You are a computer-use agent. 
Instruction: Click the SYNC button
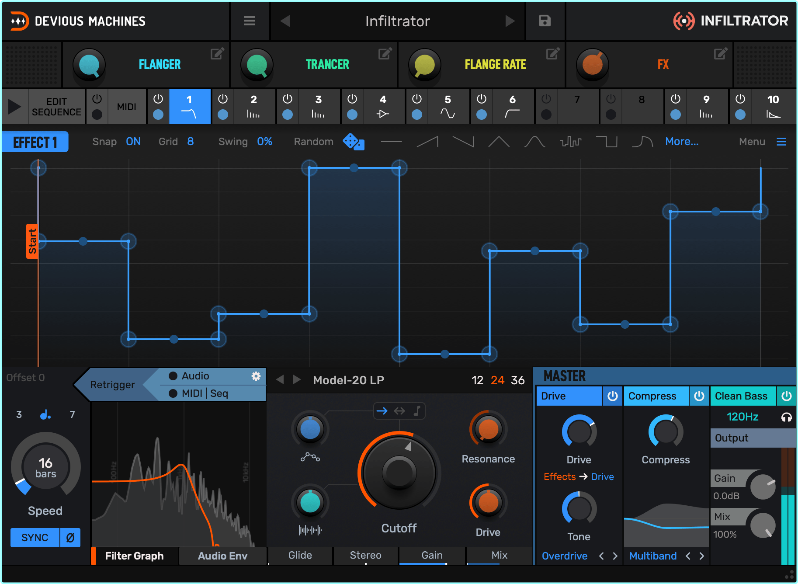pos(35,537)
